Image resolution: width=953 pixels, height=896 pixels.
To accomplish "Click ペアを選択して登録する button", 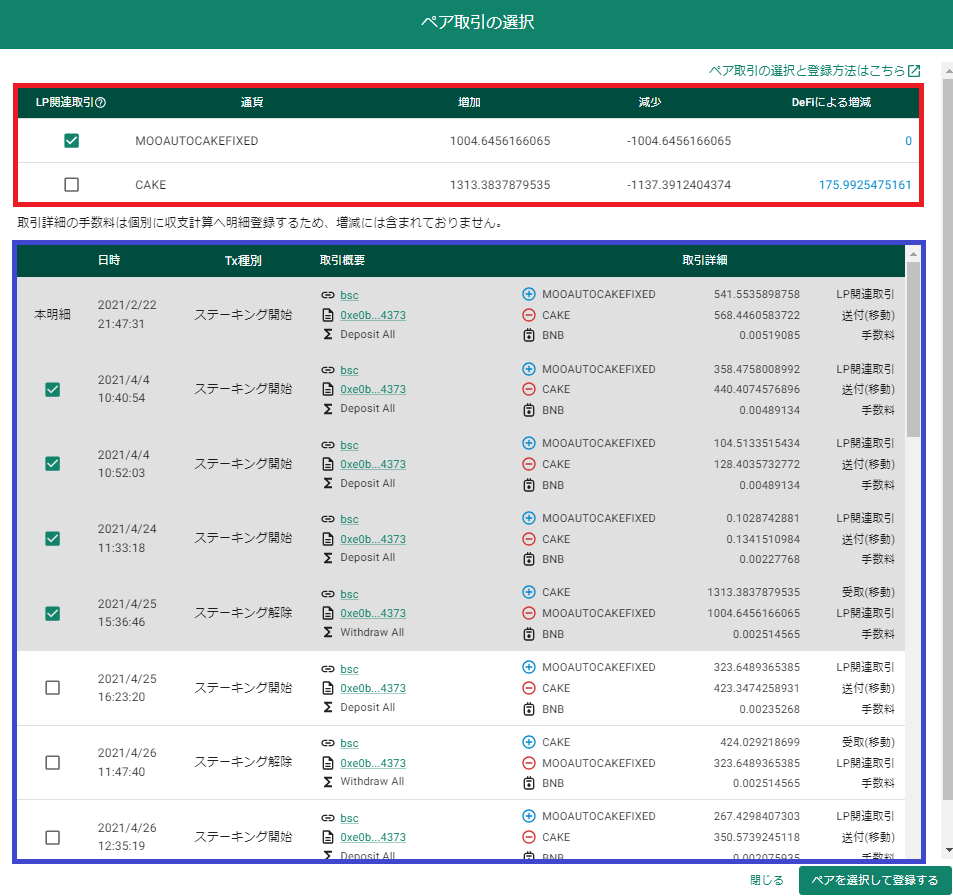I will click(x=875, y=880).
